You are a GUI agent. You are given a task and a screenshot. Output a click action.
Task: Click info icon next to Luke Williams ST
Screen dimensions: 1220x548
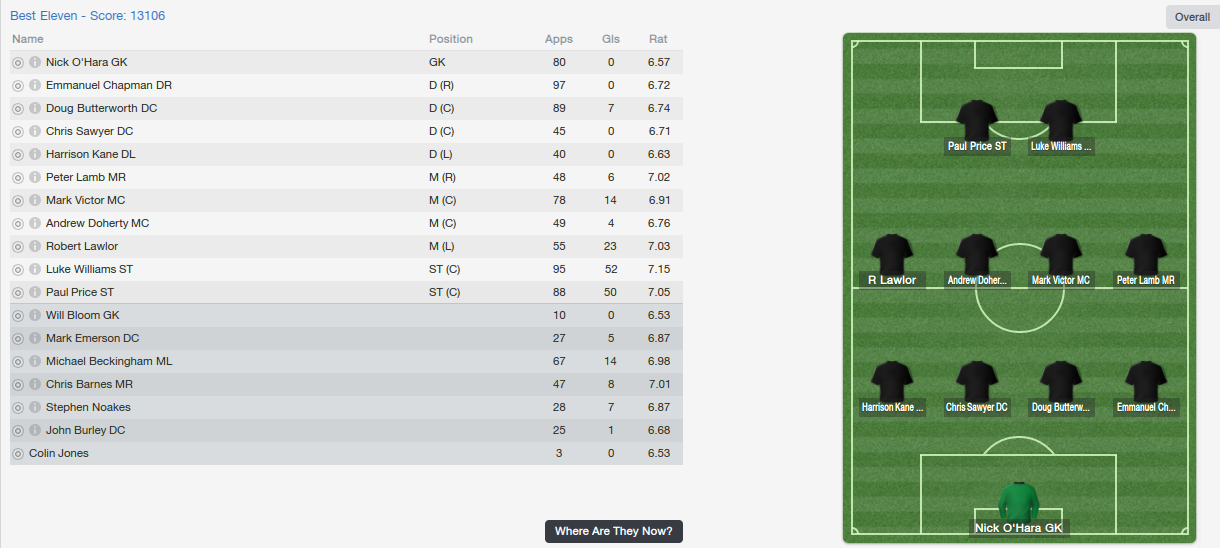[x=35, y=269]
